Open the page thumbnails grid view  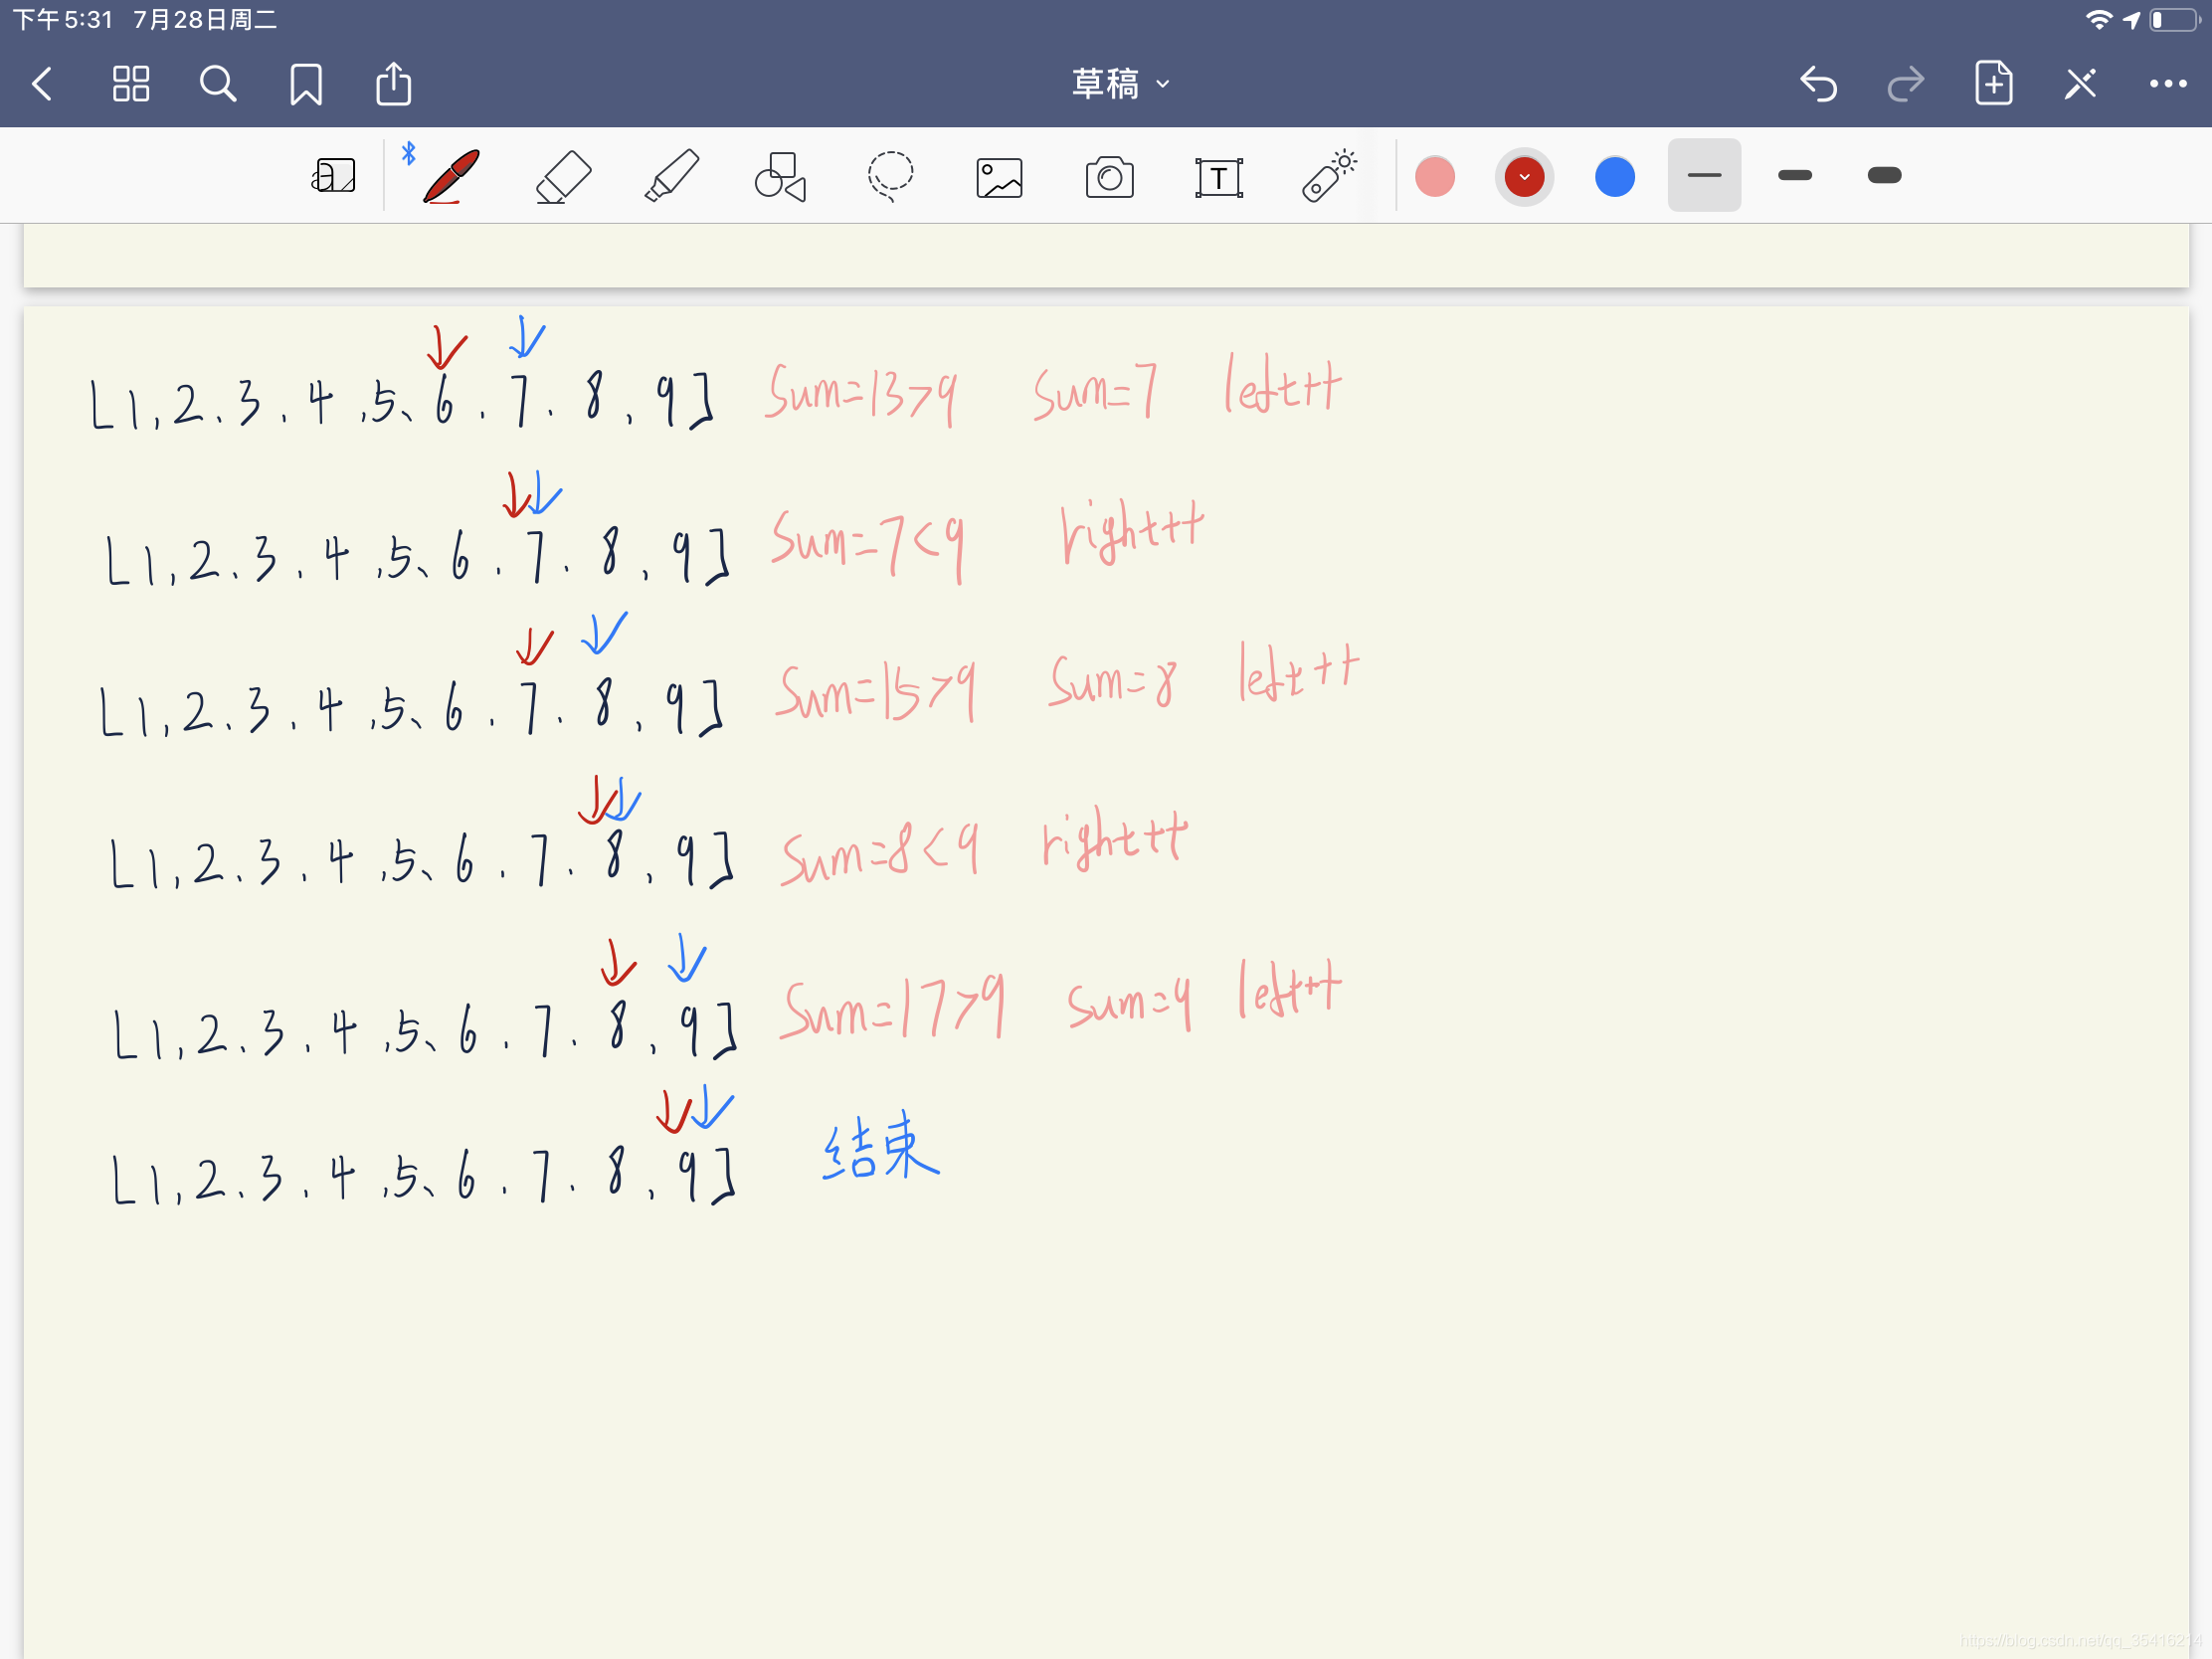coord(131,84)
